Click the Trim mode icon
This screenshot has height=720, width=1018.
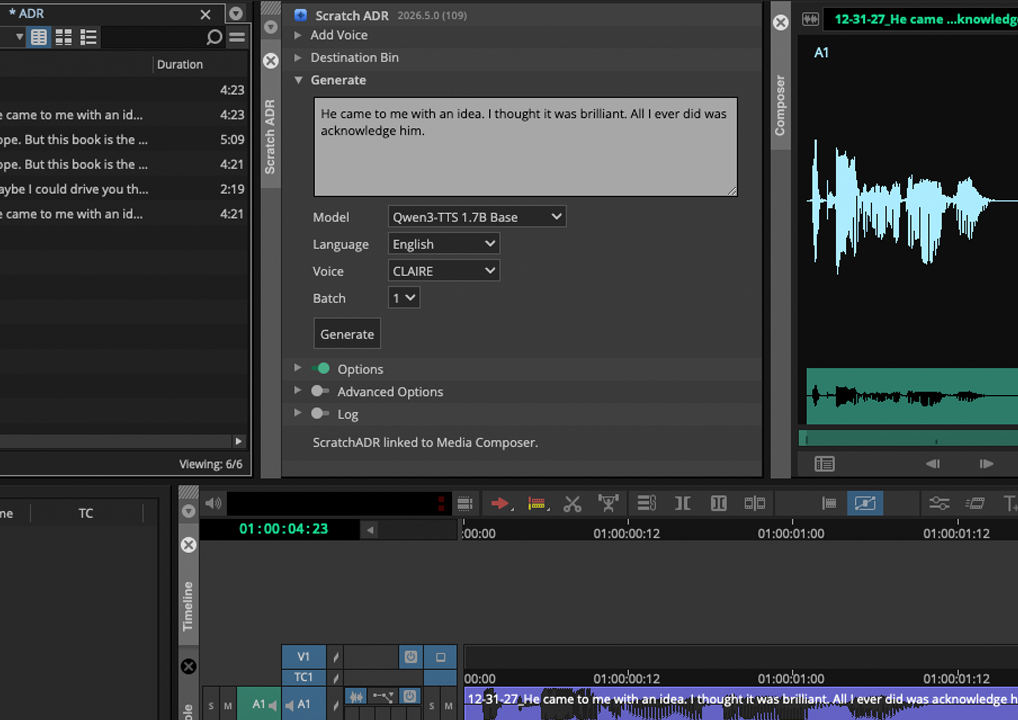(682, 503)
